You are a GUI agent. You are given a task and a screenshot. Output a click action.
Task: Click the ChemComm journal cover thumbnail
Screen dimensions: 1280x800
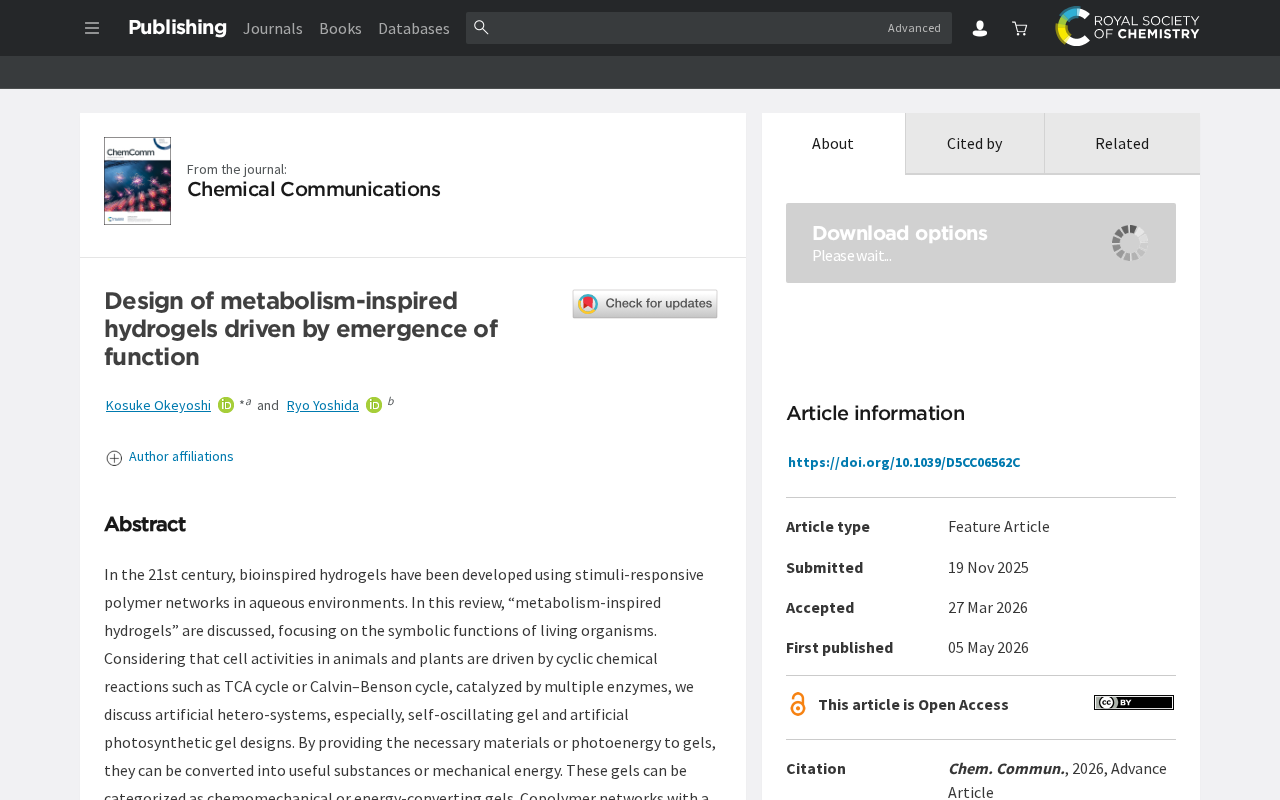tap(137, 181)
